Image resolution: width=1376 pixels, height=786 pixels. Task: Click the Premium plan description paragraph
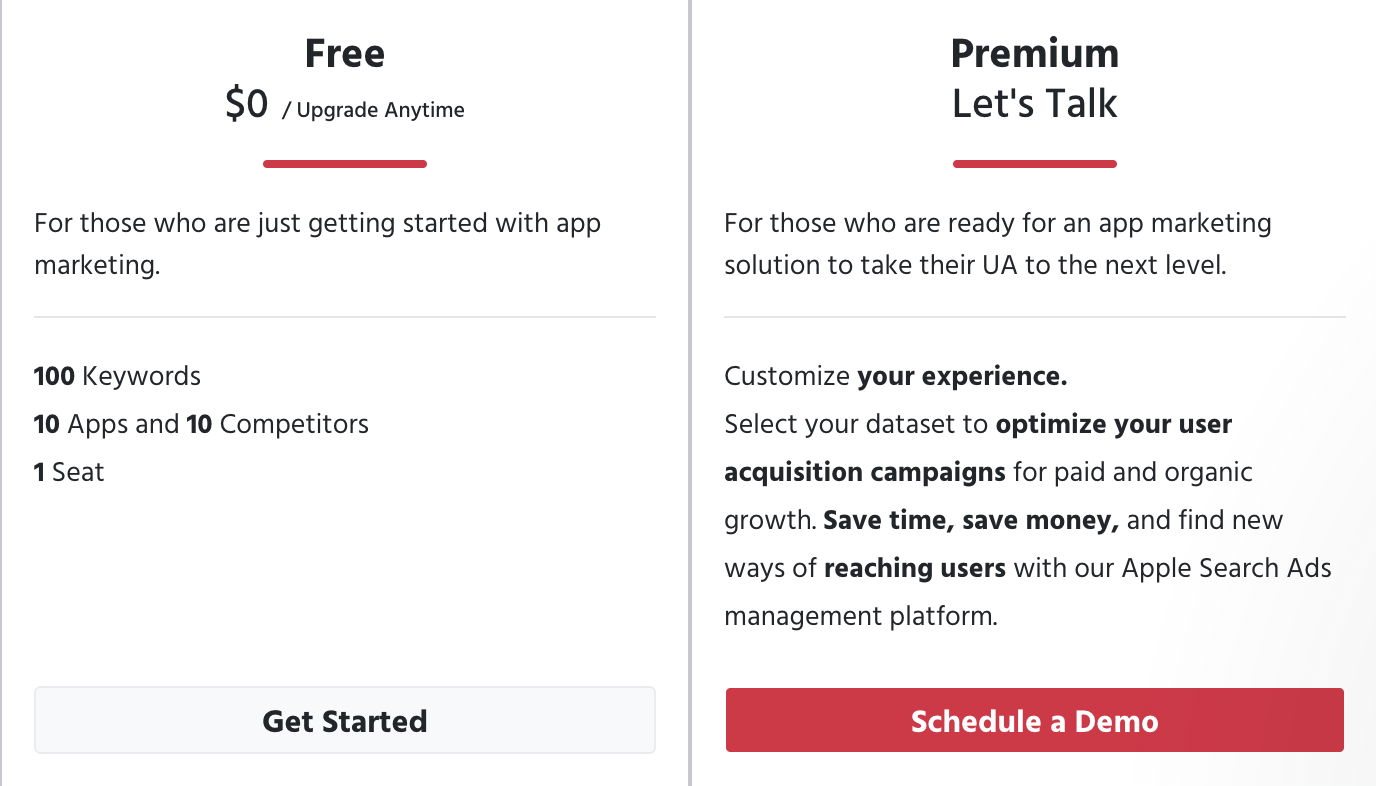(998, 244)
